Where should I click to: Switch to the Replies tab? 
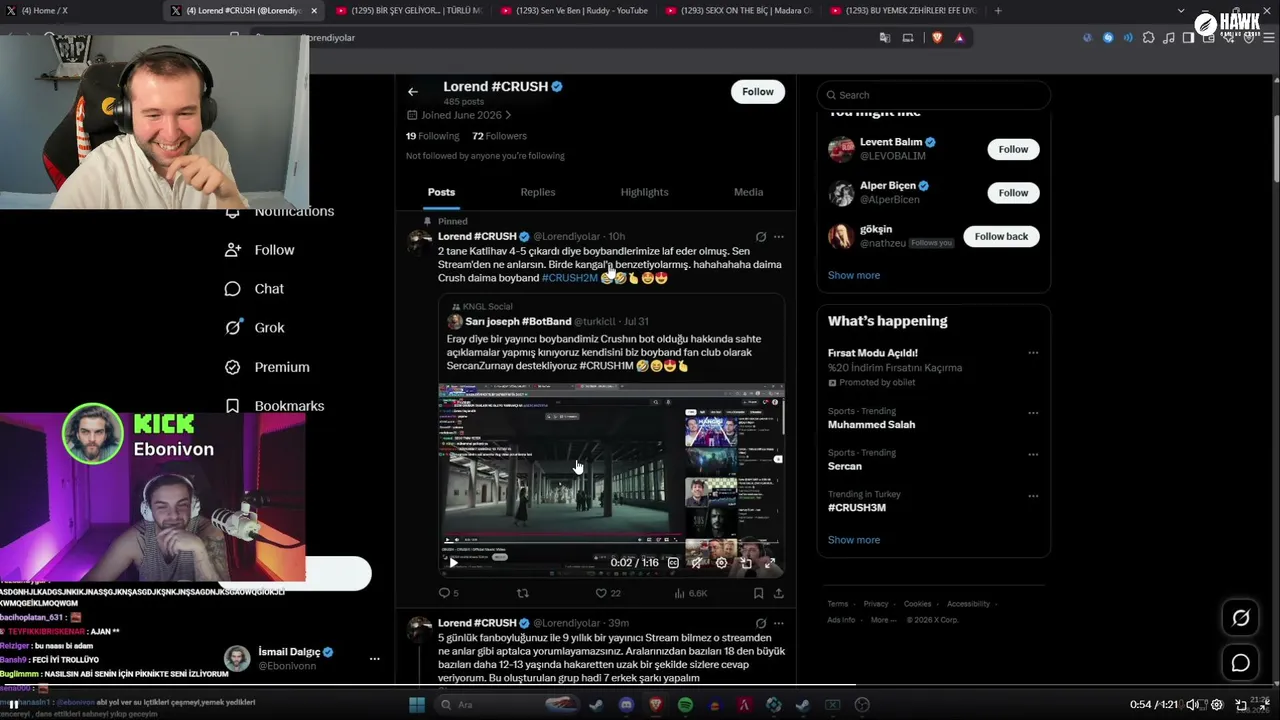[x=538, y=192]
